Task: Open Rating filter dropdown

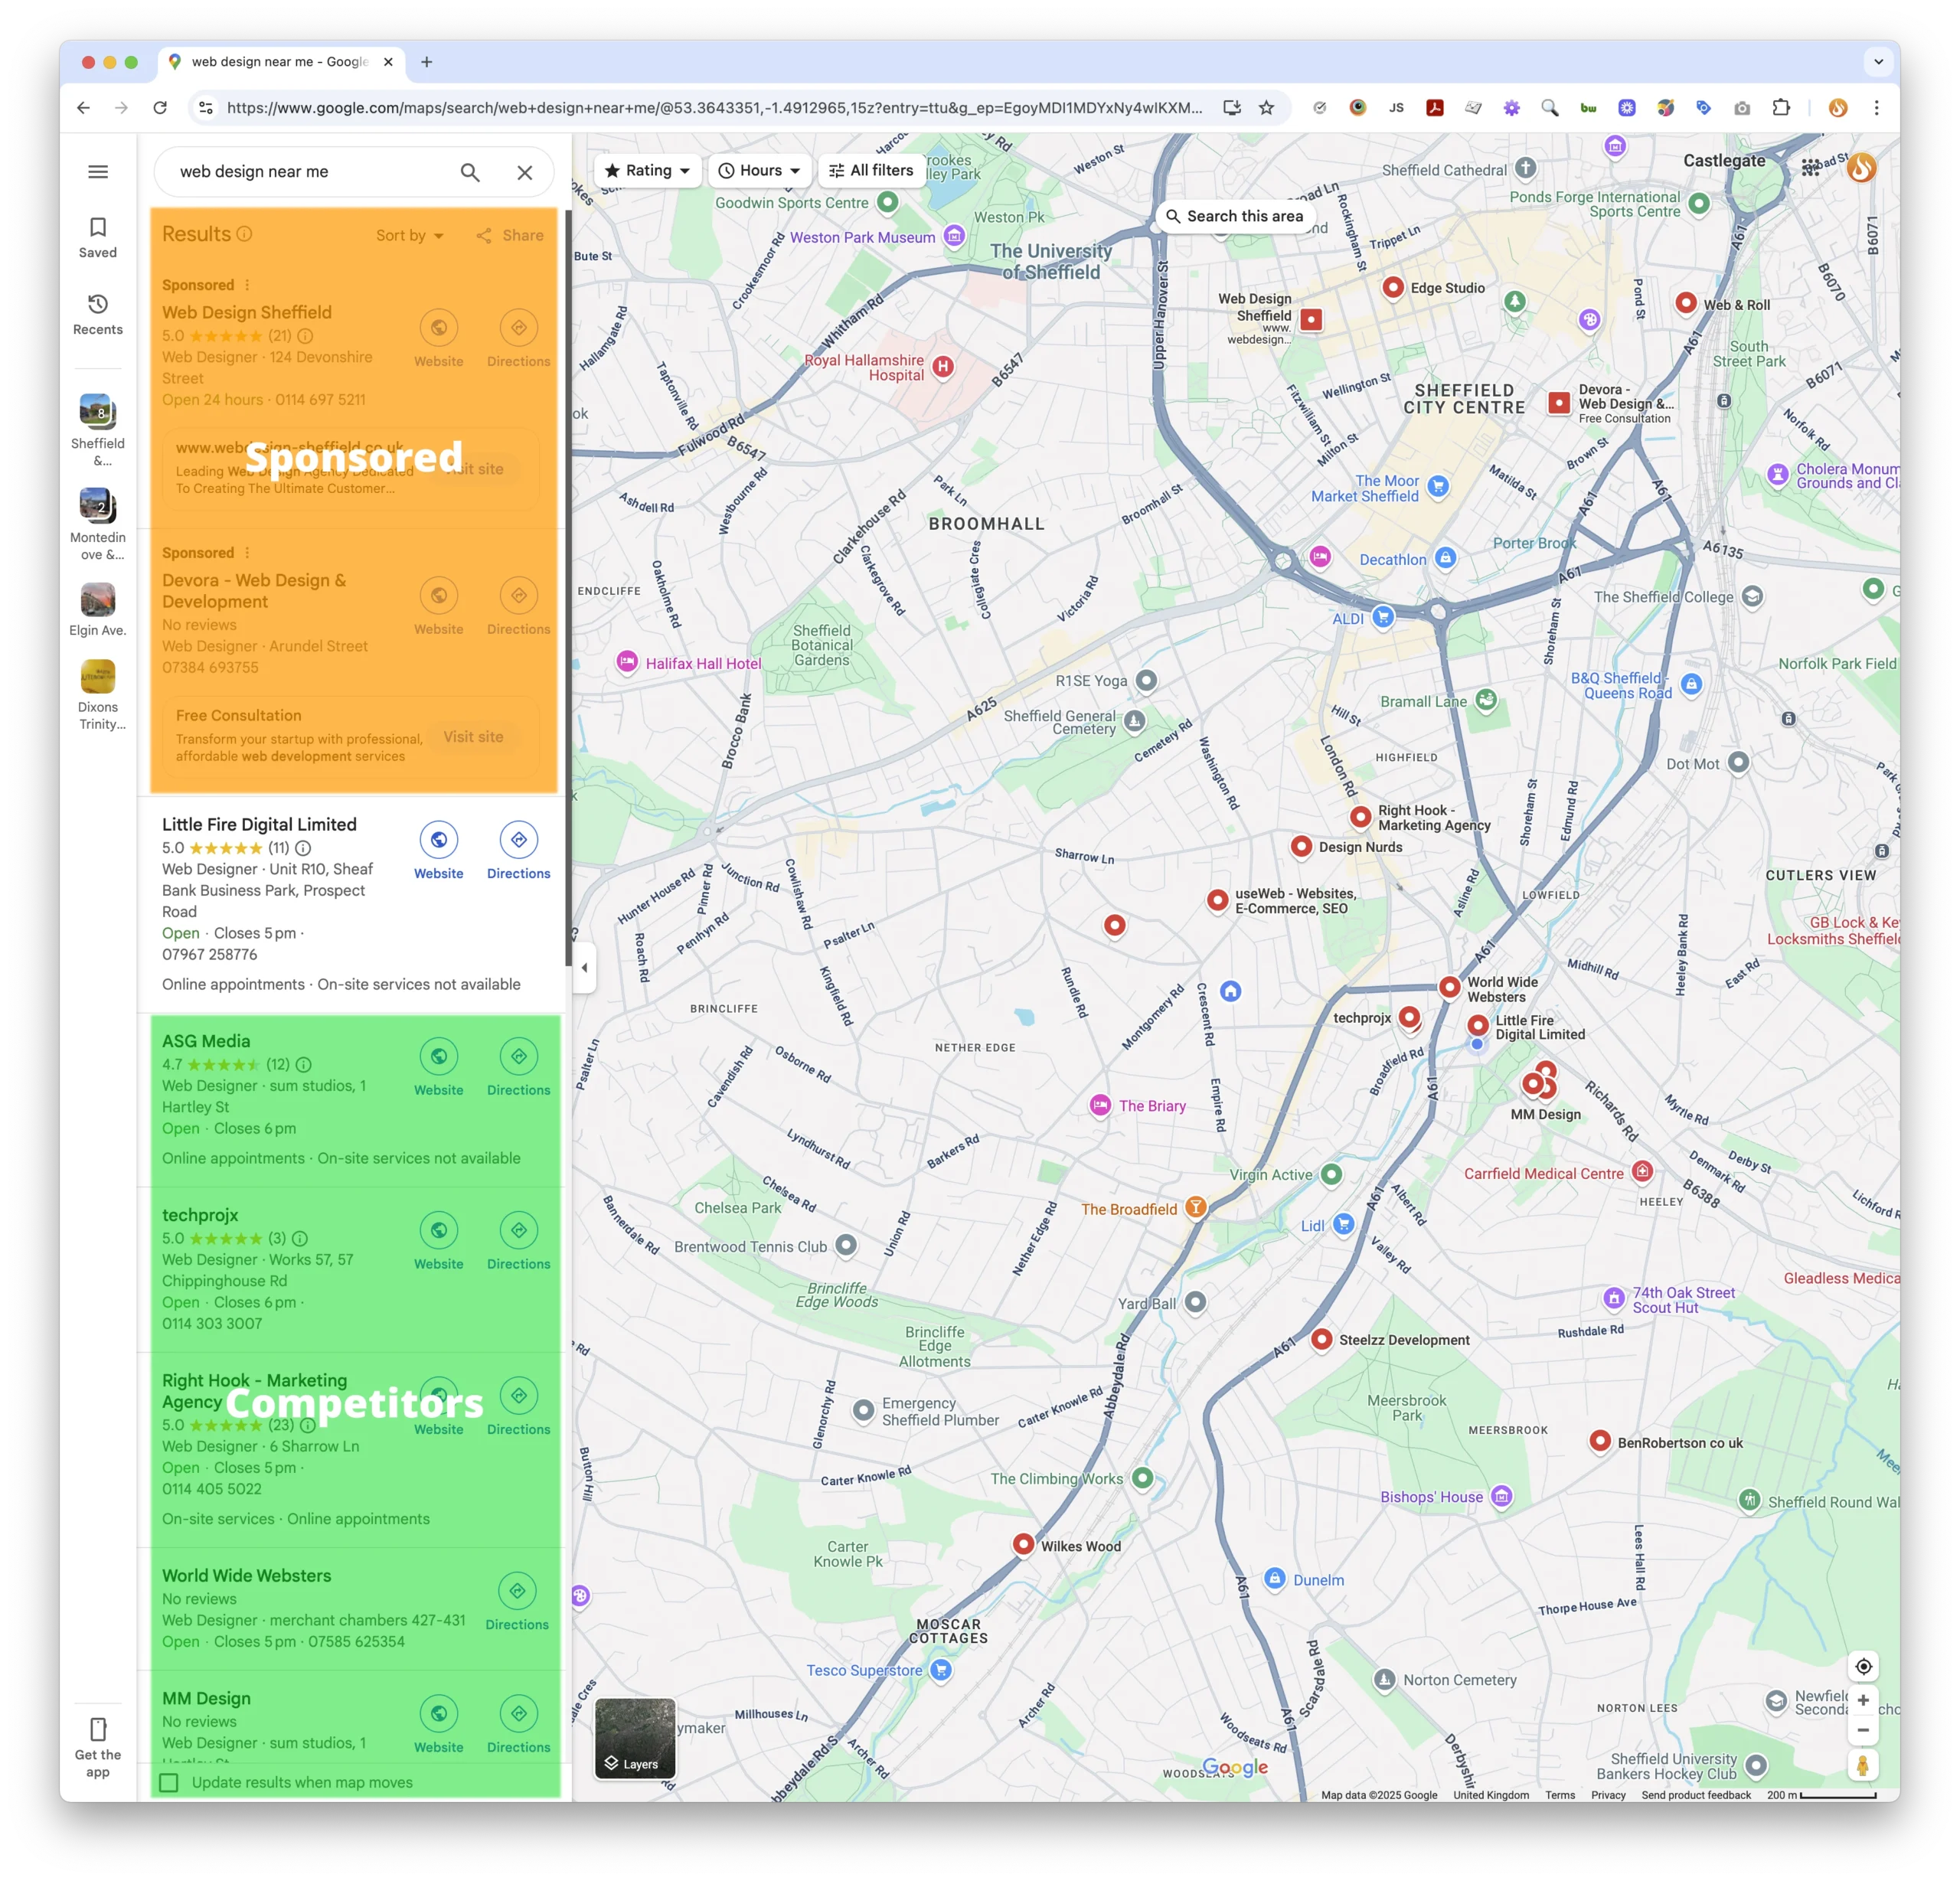Action: click(x=648, y=171)
